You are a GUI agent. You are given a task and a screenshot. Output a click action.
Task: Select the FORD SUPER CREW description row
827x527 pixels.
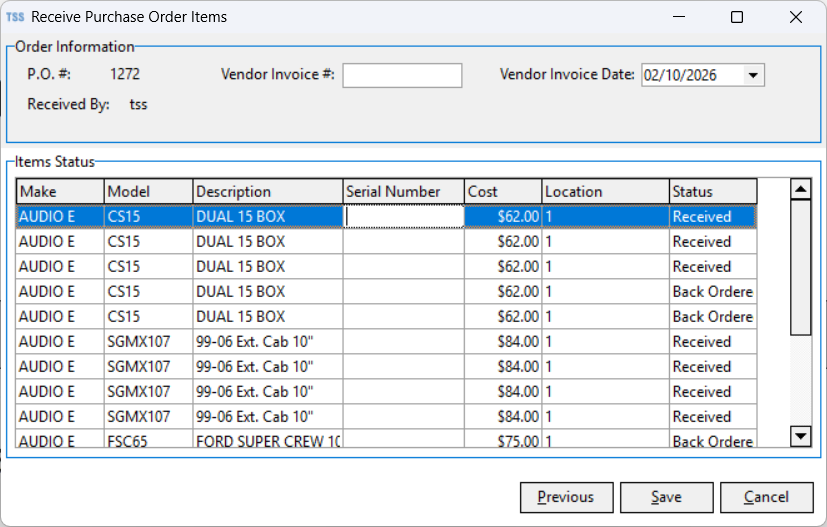click(x=267, y=441)
